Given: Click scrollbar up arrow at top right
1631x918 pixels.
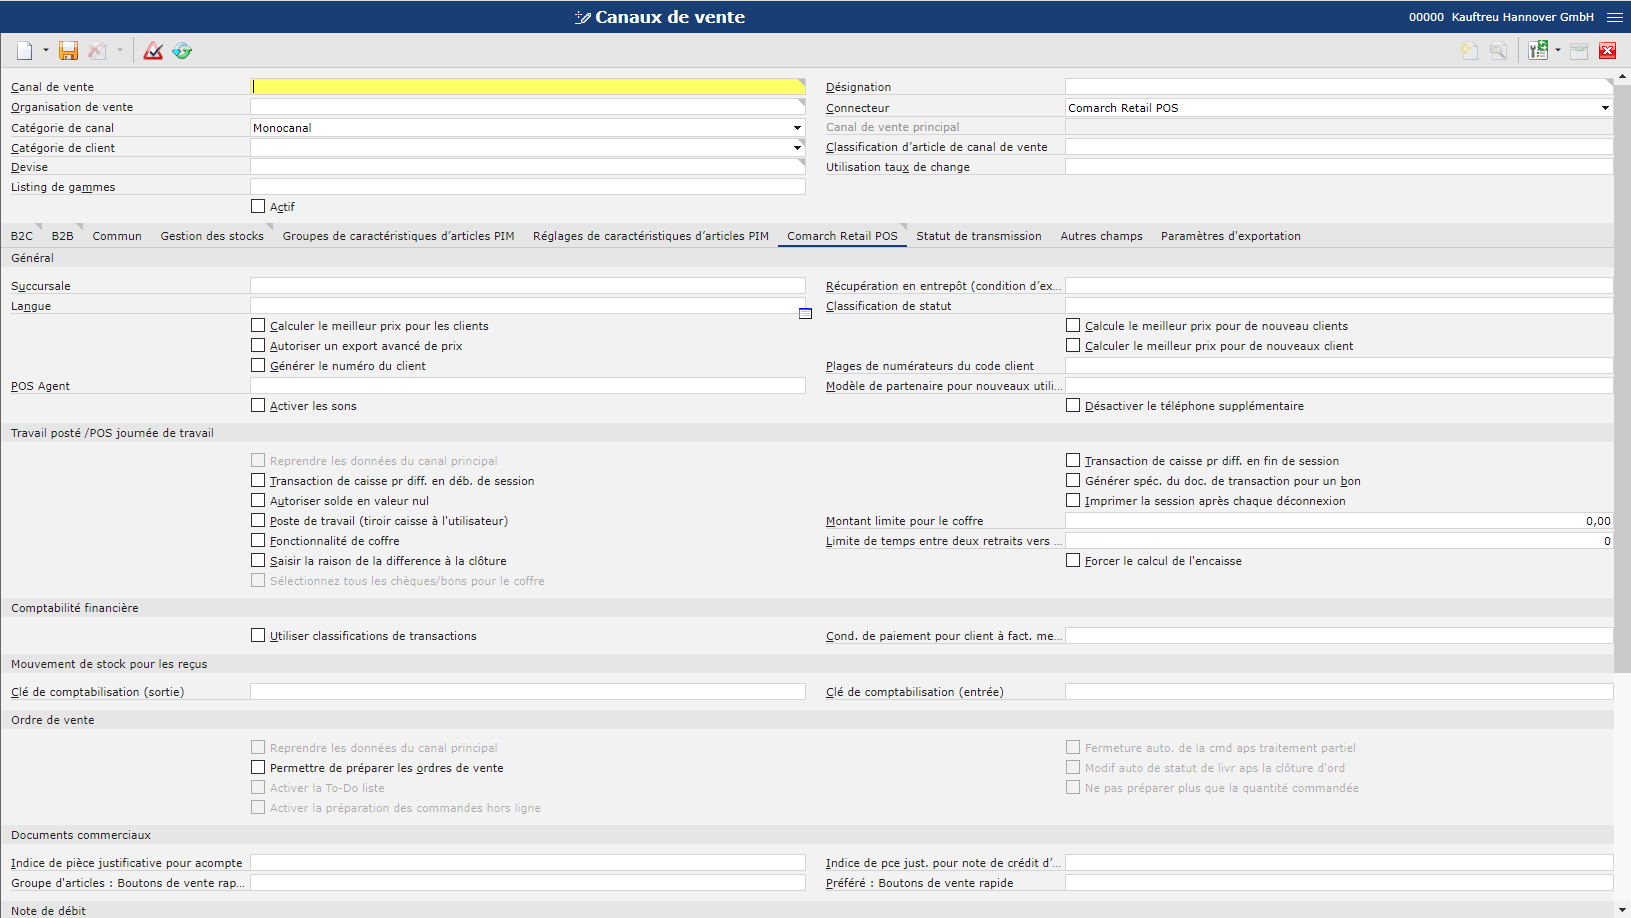Looking at the screenshot, I should tap(1622, 76).
